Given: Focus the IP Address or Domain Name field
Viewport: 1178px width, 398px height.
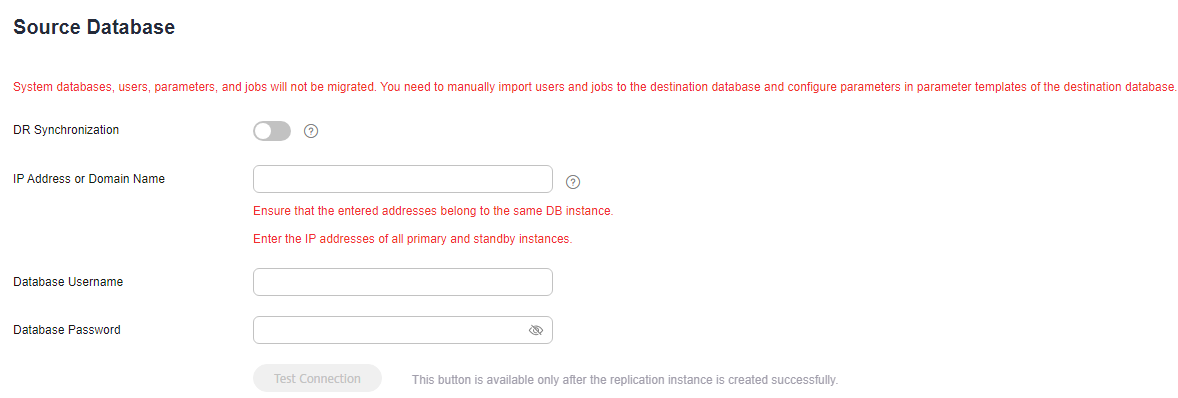Looking at the screenshot, I should (403, 179).
